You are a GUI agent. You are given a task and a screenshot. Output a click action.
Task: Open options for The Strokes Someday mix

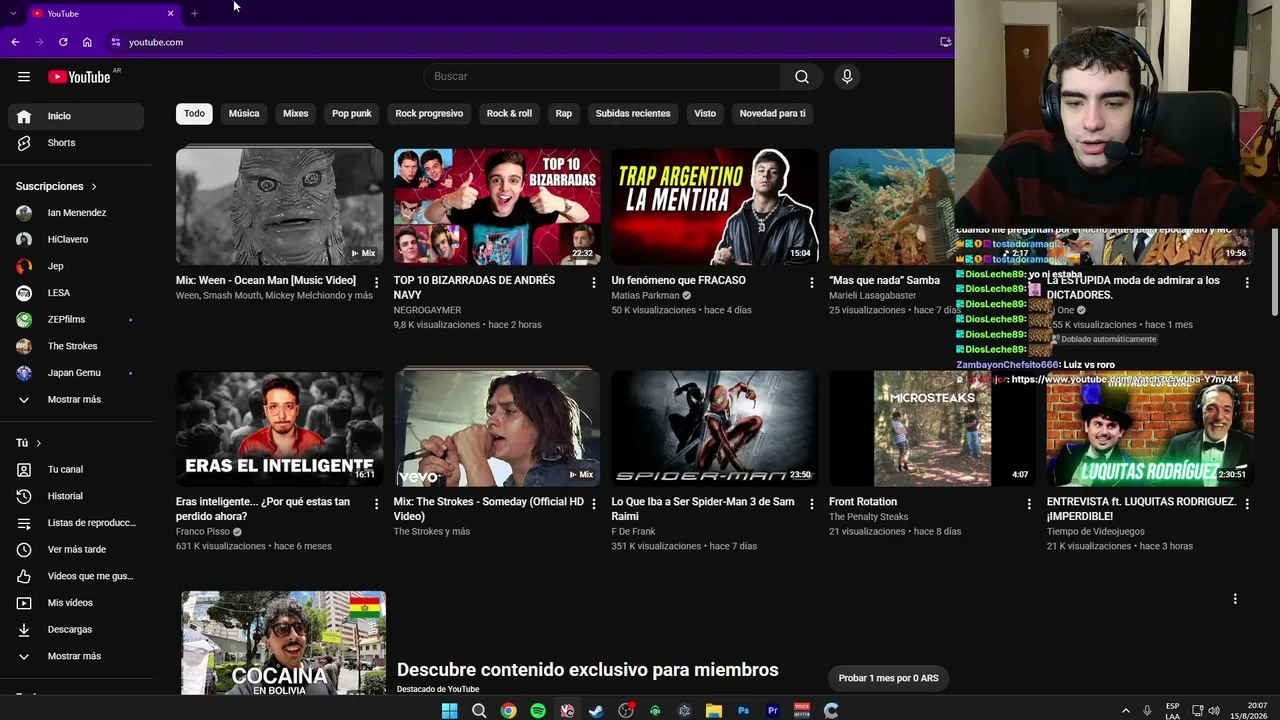click(594, 504)
